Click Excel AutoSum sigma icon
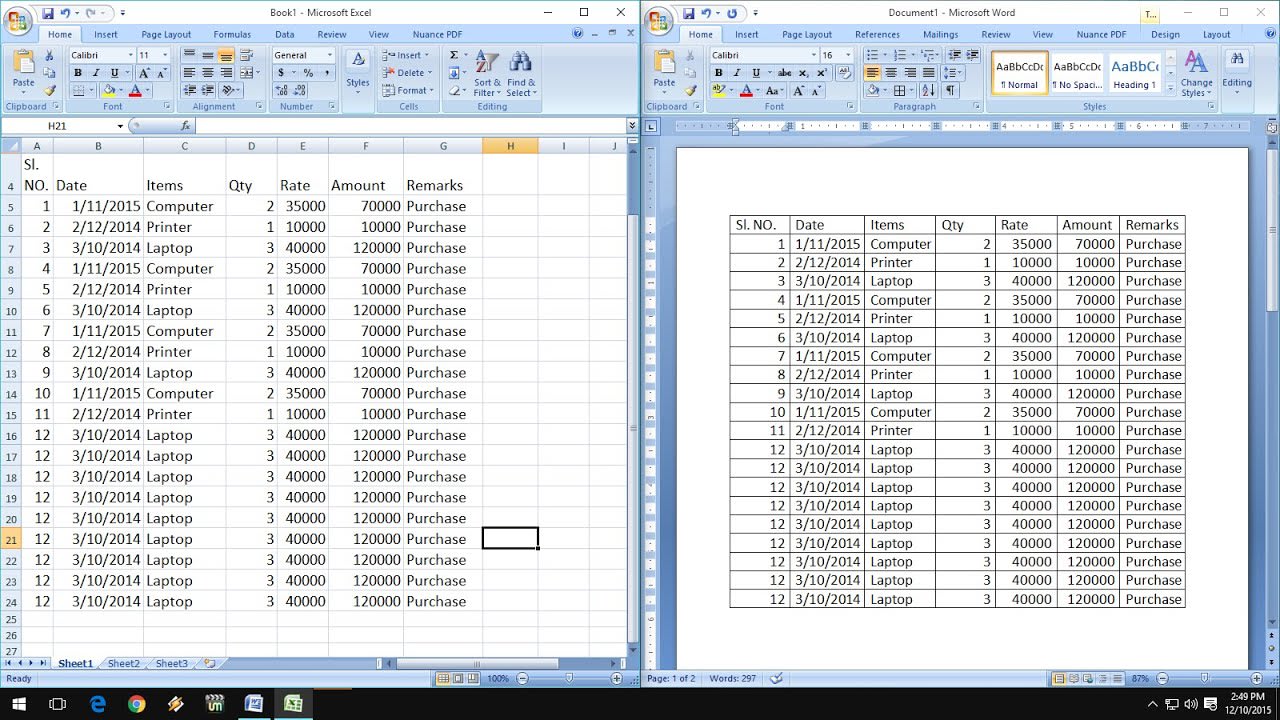 tap(454, 55)
